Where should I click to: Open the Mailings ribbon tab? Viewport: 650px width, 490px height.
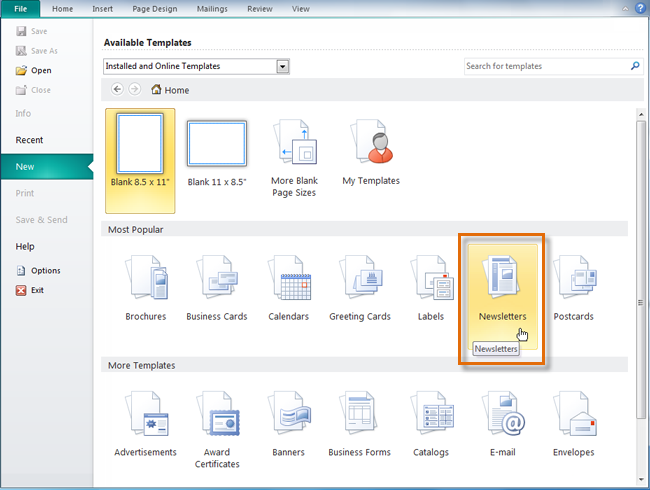point(212,8)
